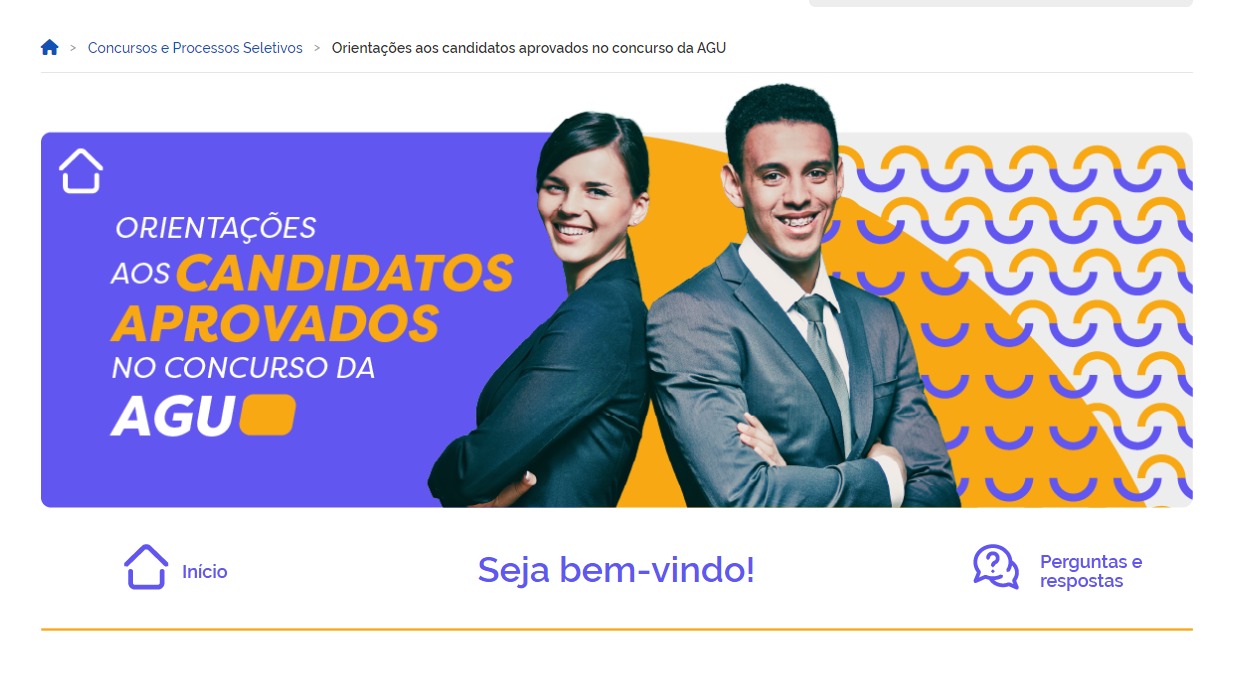Open Perguntas e respostas text link

pyautogui.click(x=1091, y=571)
